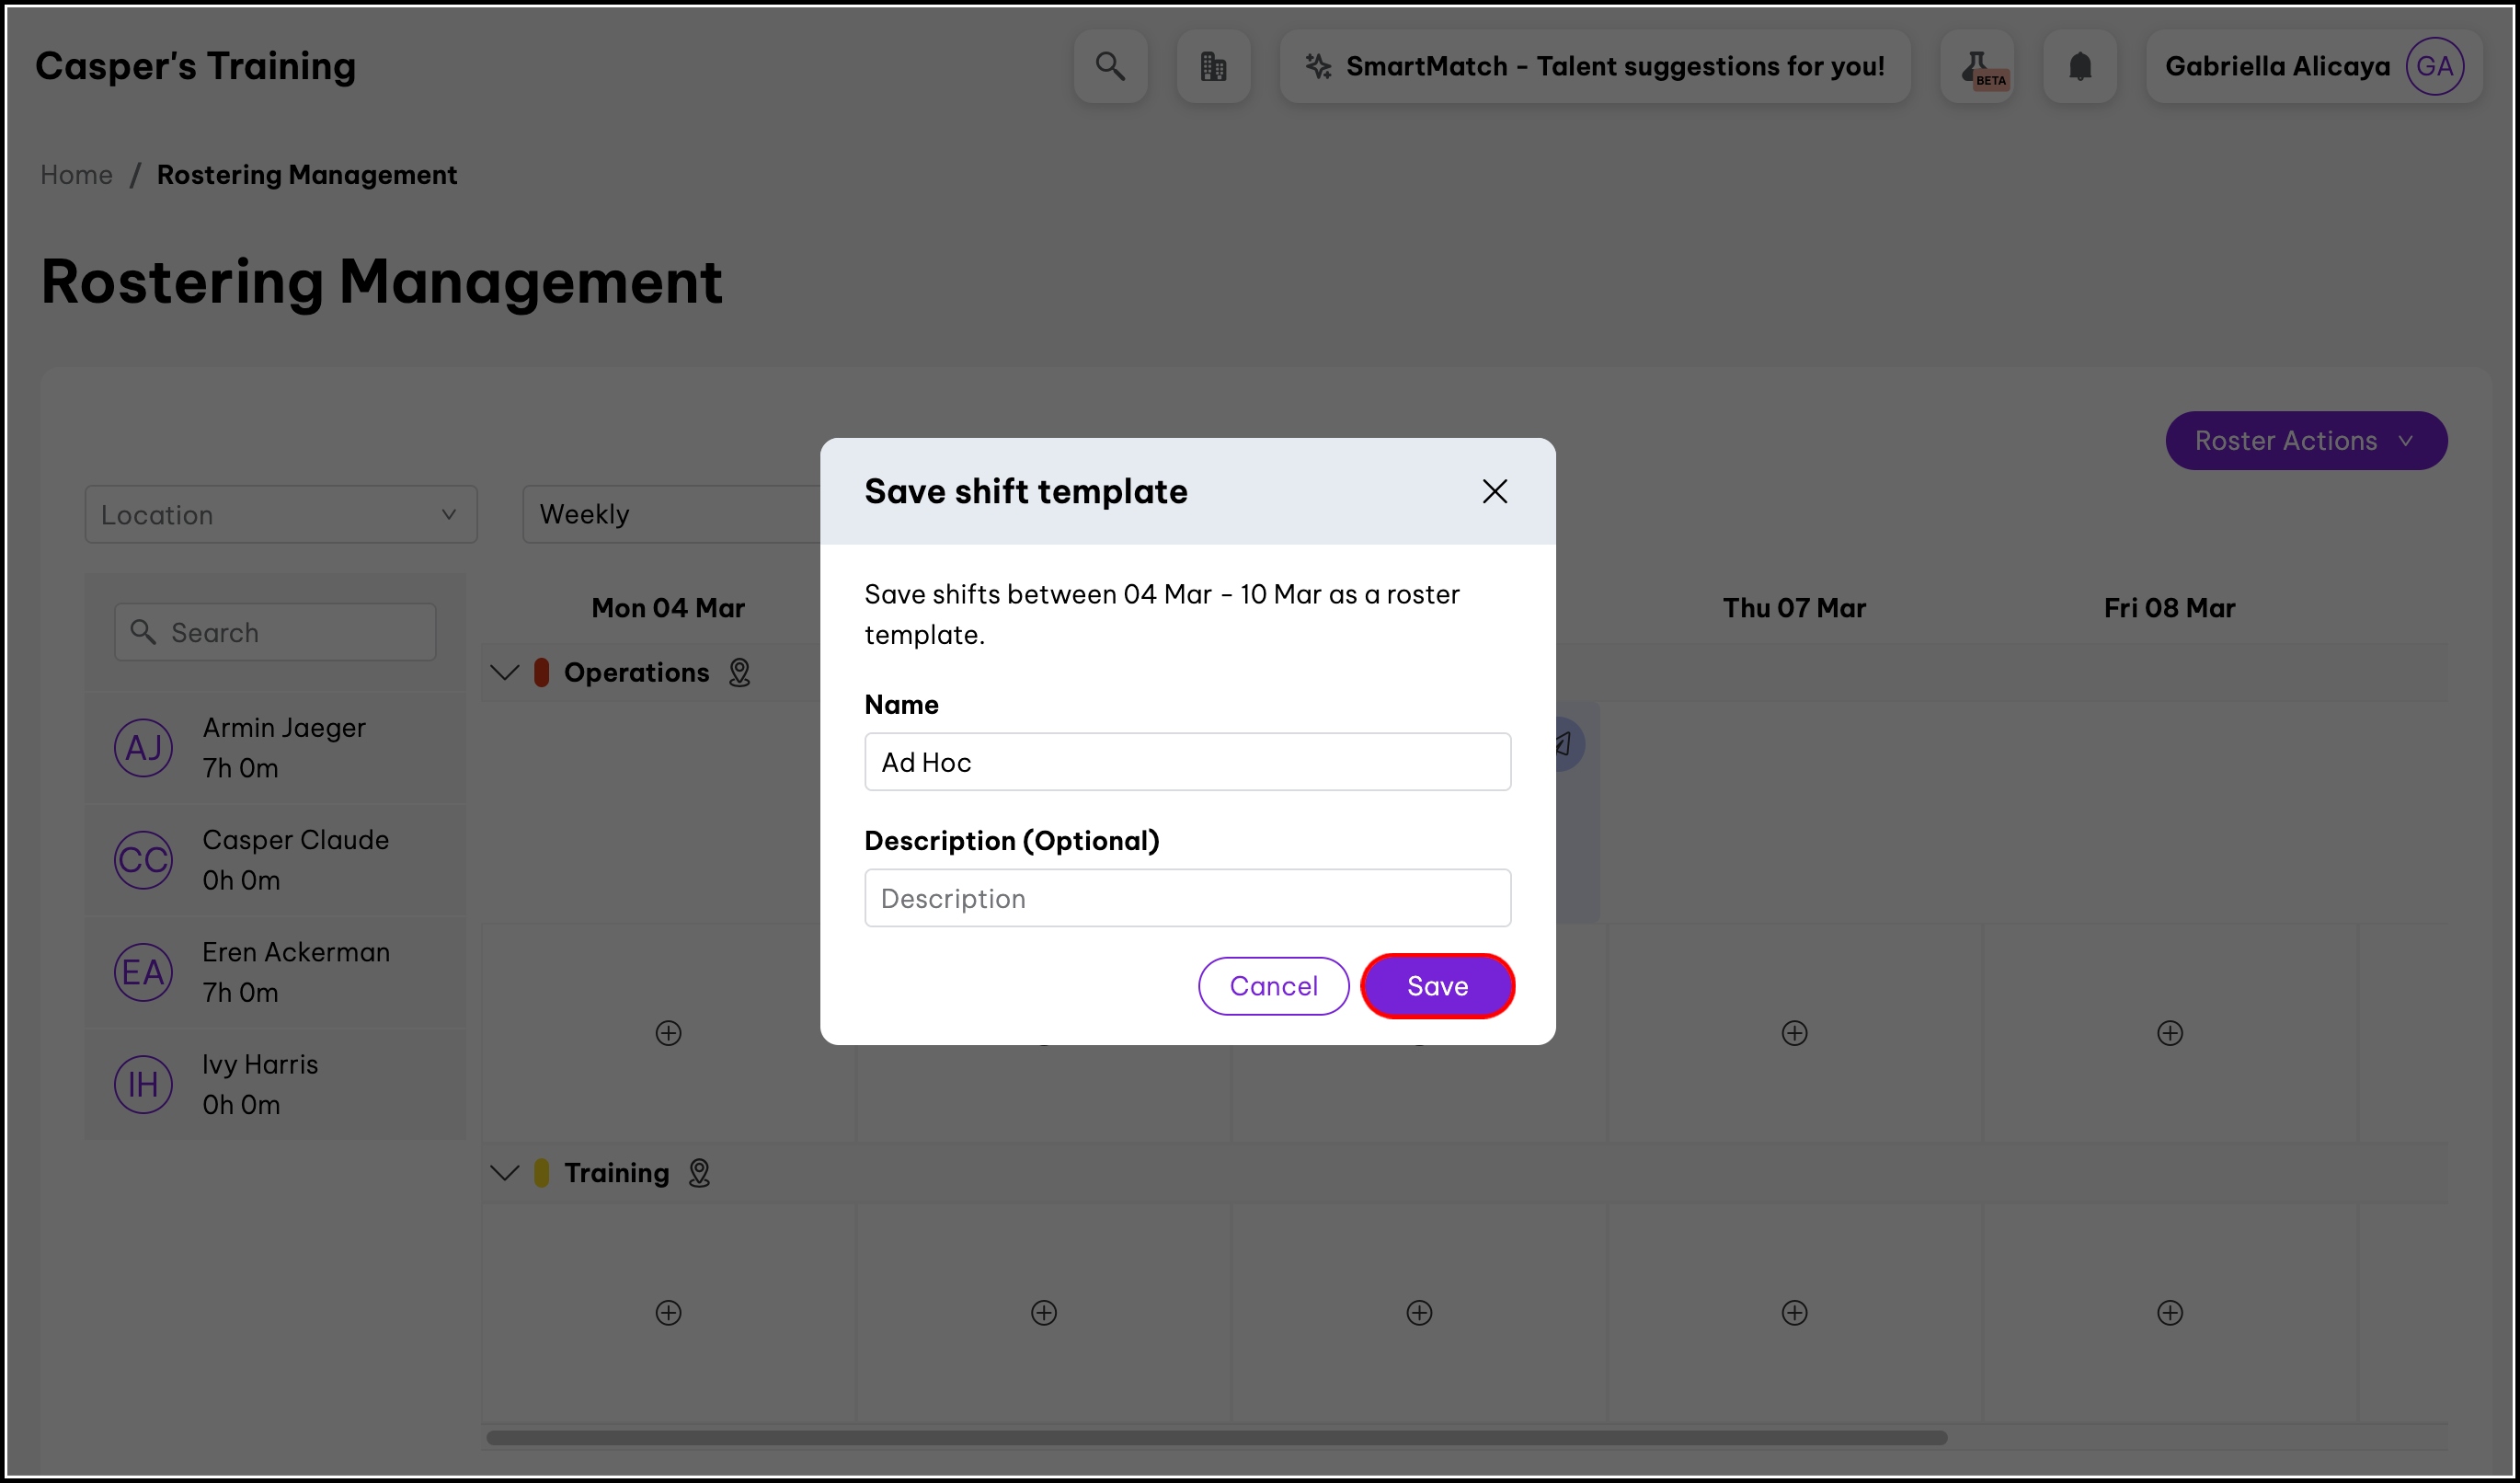
Task: Click the Operations location pin icon
Action: pyautogui.click(x=739, y=672)
